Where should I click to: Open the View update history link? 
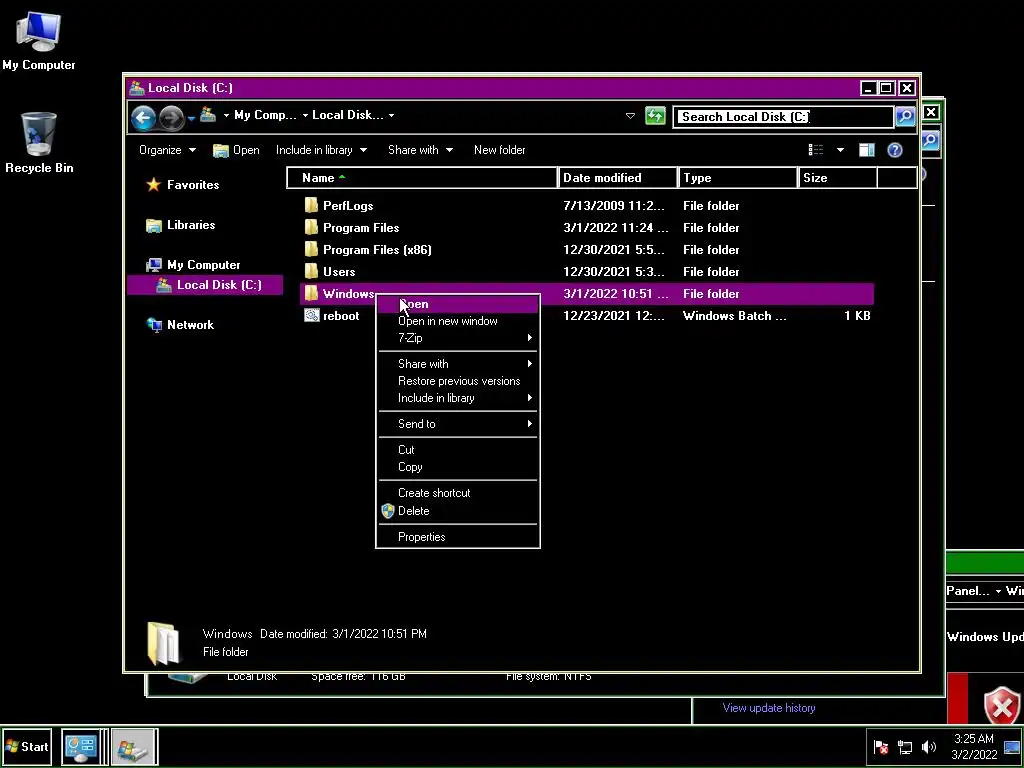pyautogui.click(x=769, y=708)
